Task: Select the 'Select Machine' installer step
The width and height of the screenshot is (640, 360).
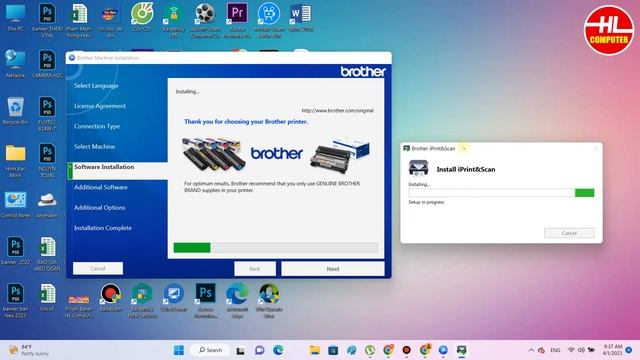Action: [95, 147]
